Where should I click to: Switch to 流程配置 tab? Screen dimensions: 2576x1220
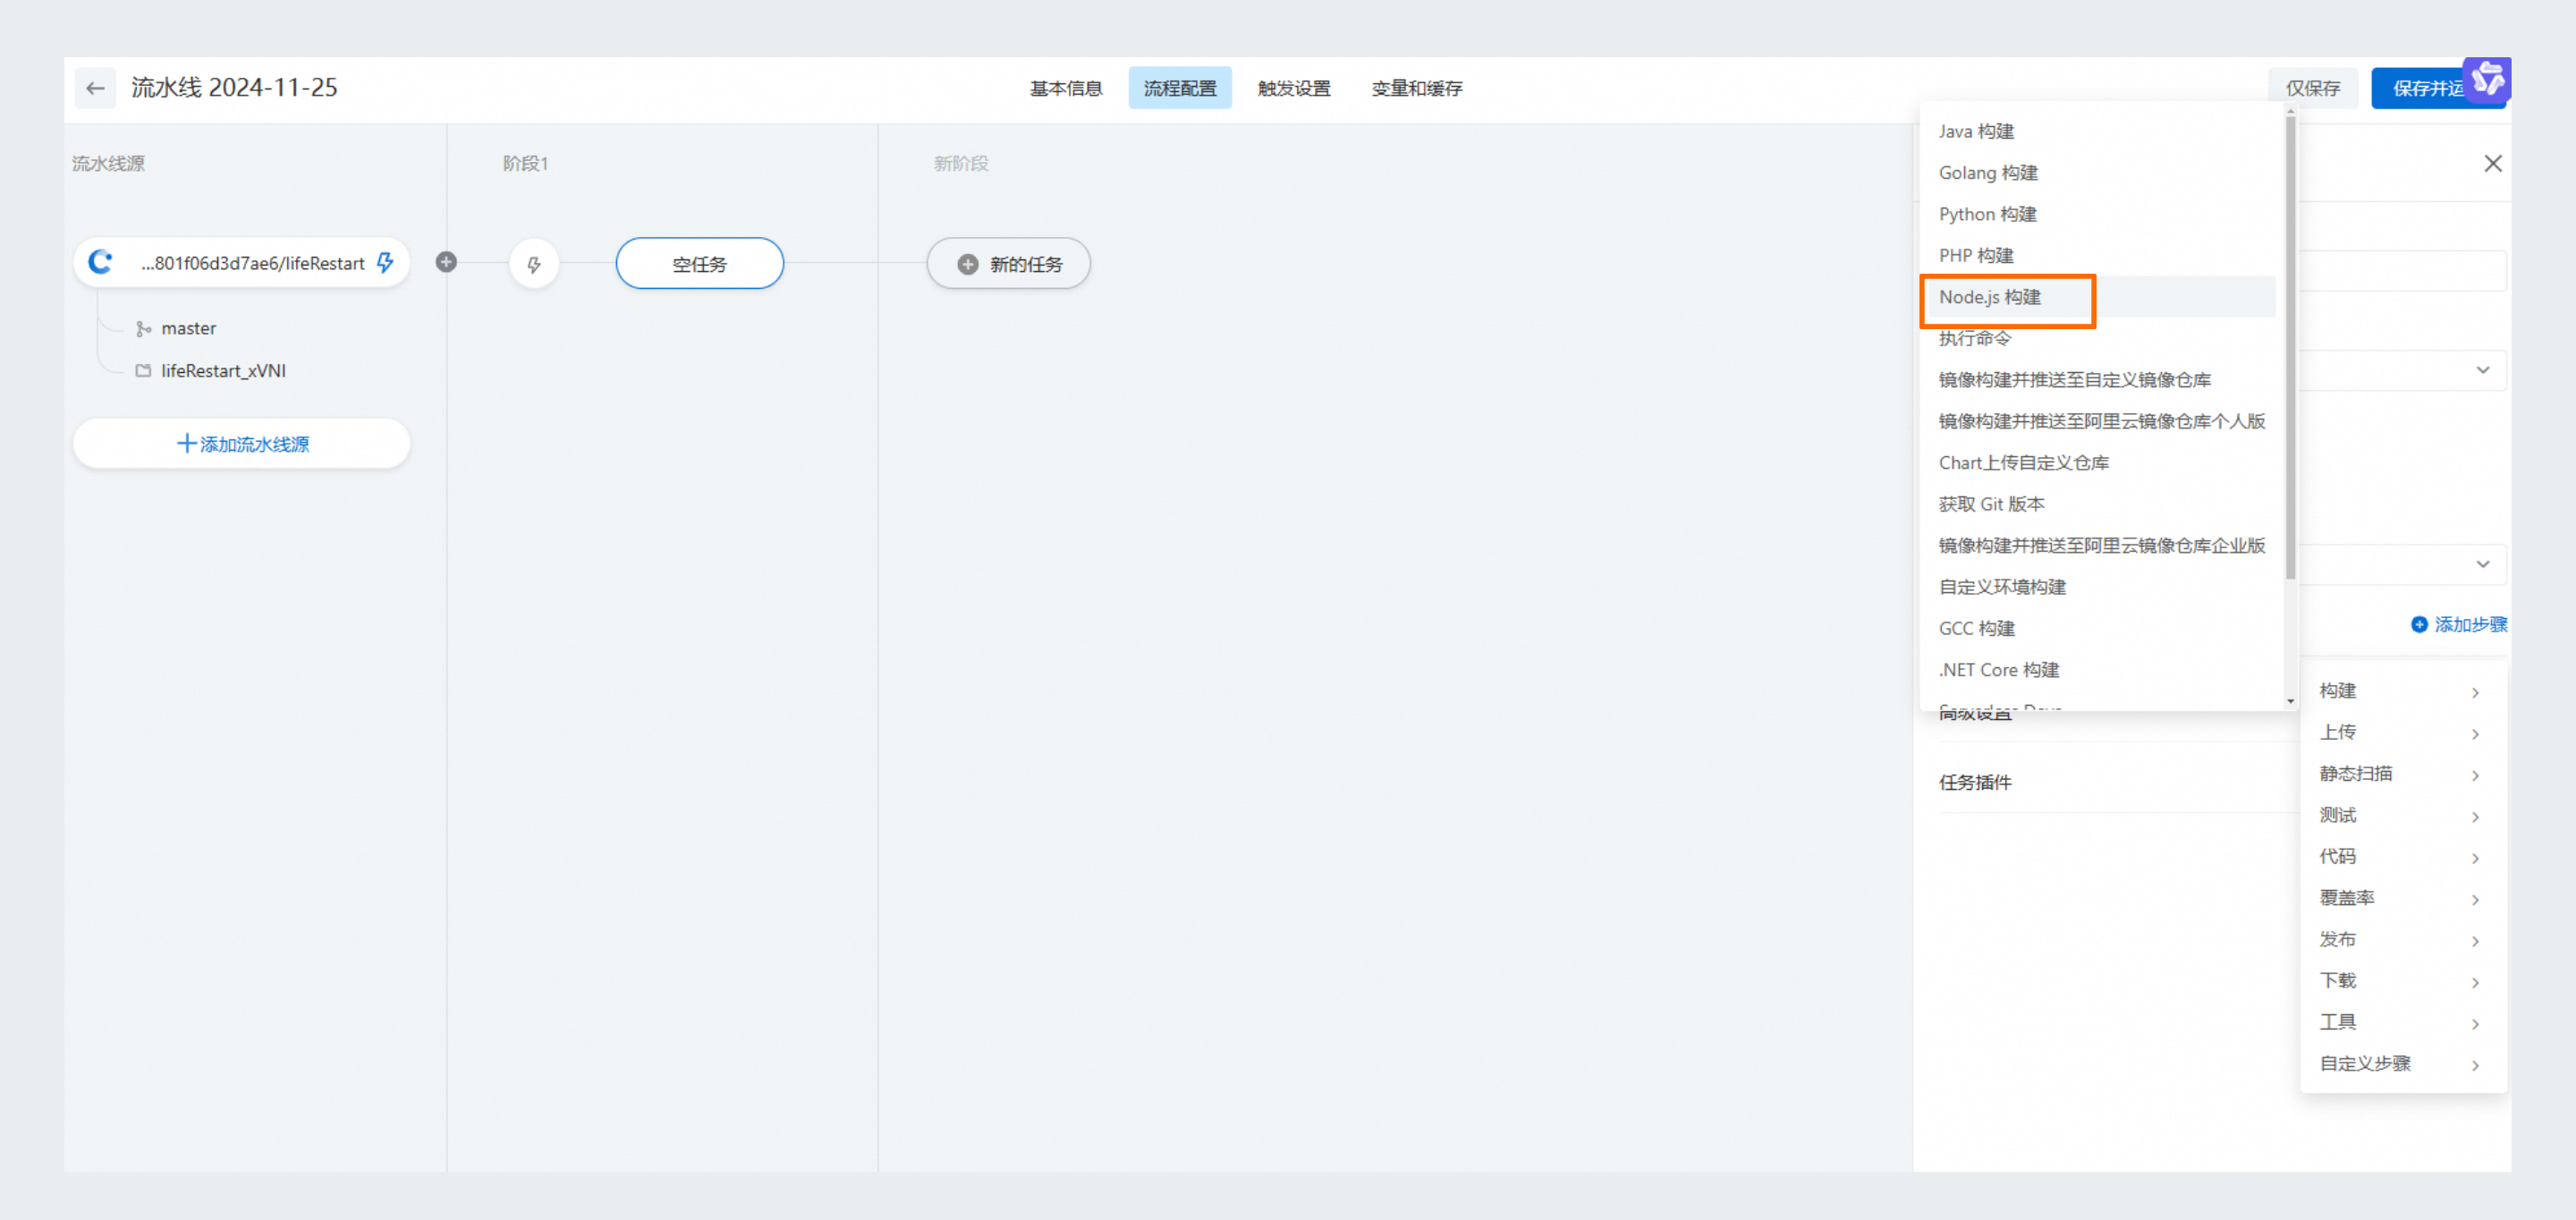click(x=1180, y=88)
